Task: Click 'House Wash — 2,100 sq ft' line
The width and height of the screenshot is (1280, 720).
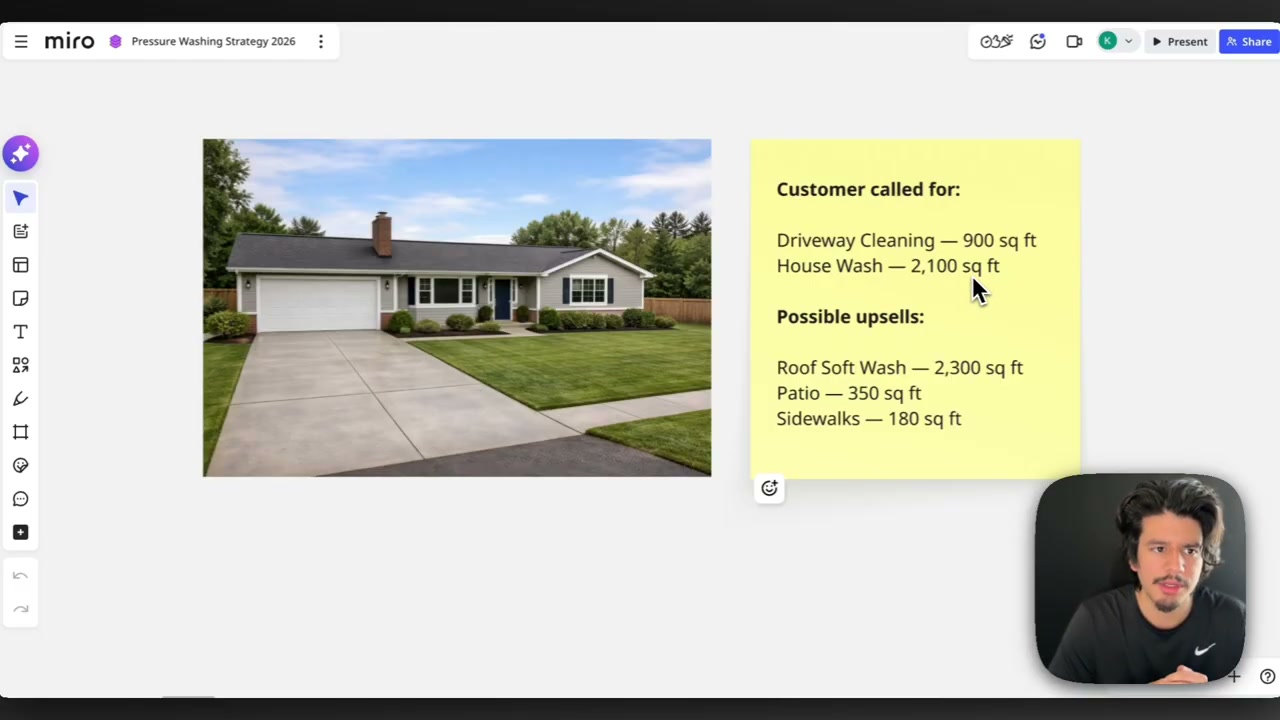Action: [888, 266]
